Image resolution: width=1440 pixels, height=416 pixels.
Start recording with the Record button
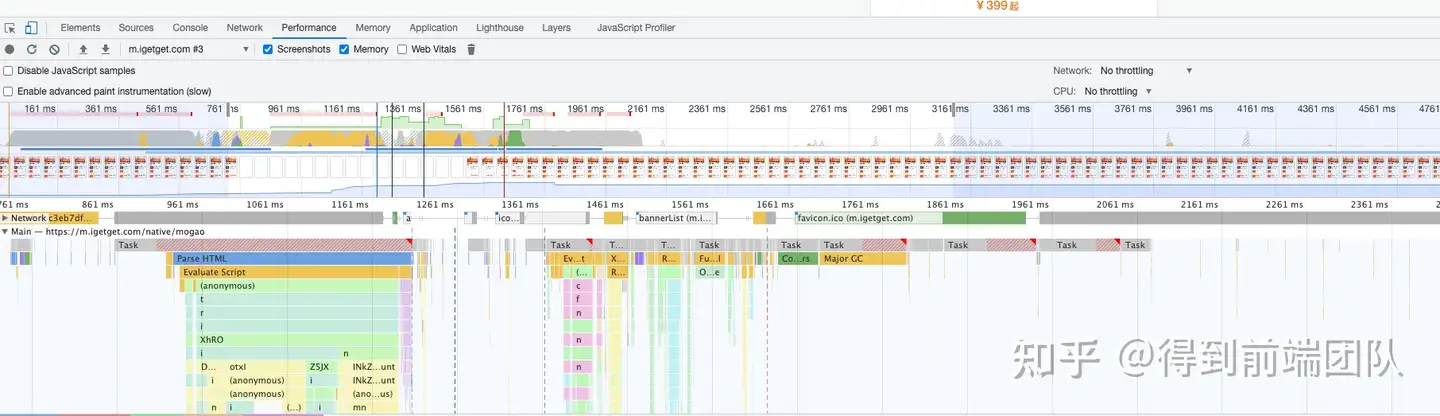pyautogui.click(x=10, y=49)
